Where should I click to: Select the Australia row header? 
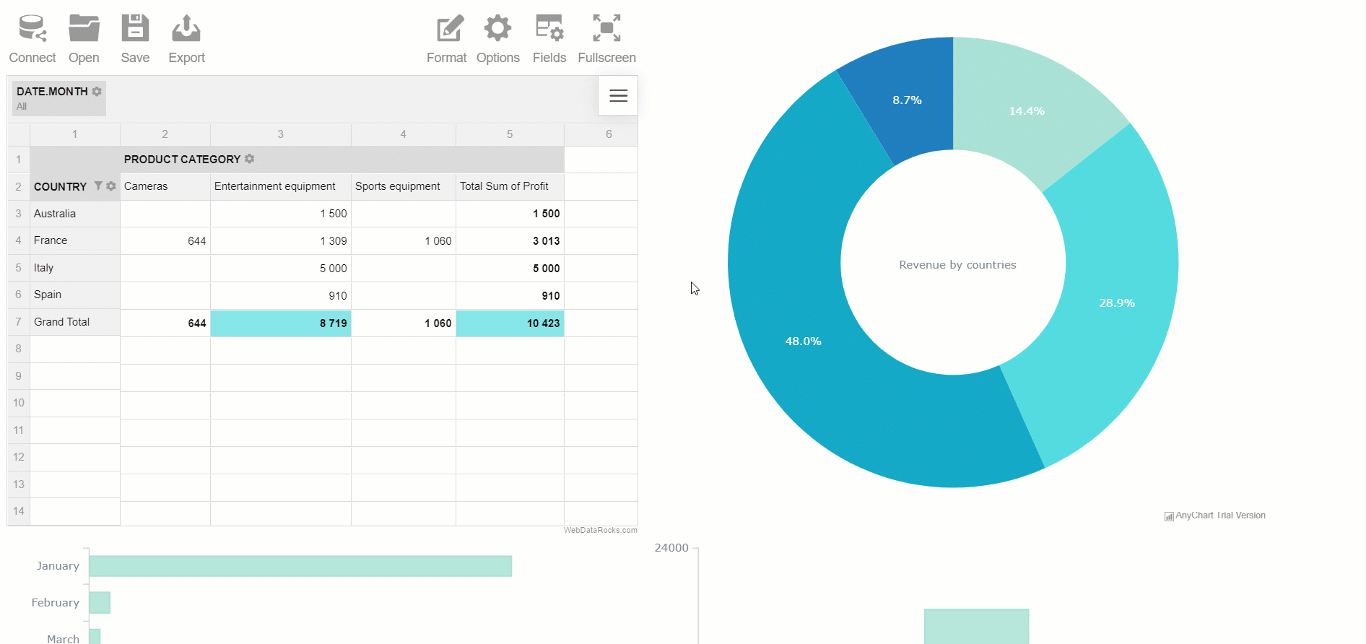[75, 214]
